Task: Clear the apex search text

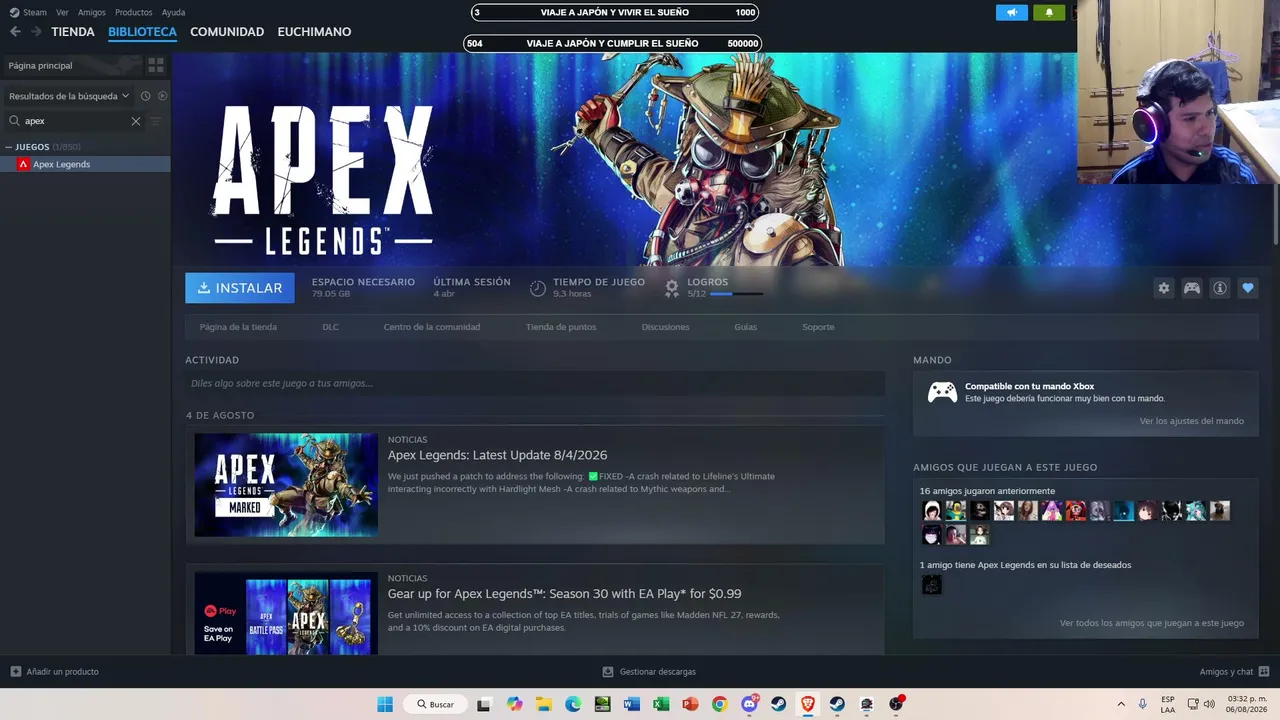Action: (136, 121)
